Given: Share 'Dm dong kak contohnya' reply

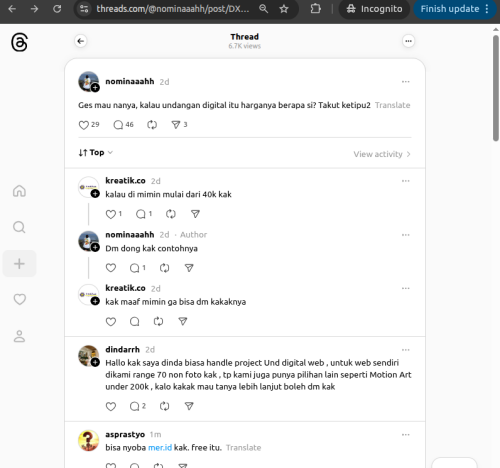Looking at the screenshot, I should point(189,268).
